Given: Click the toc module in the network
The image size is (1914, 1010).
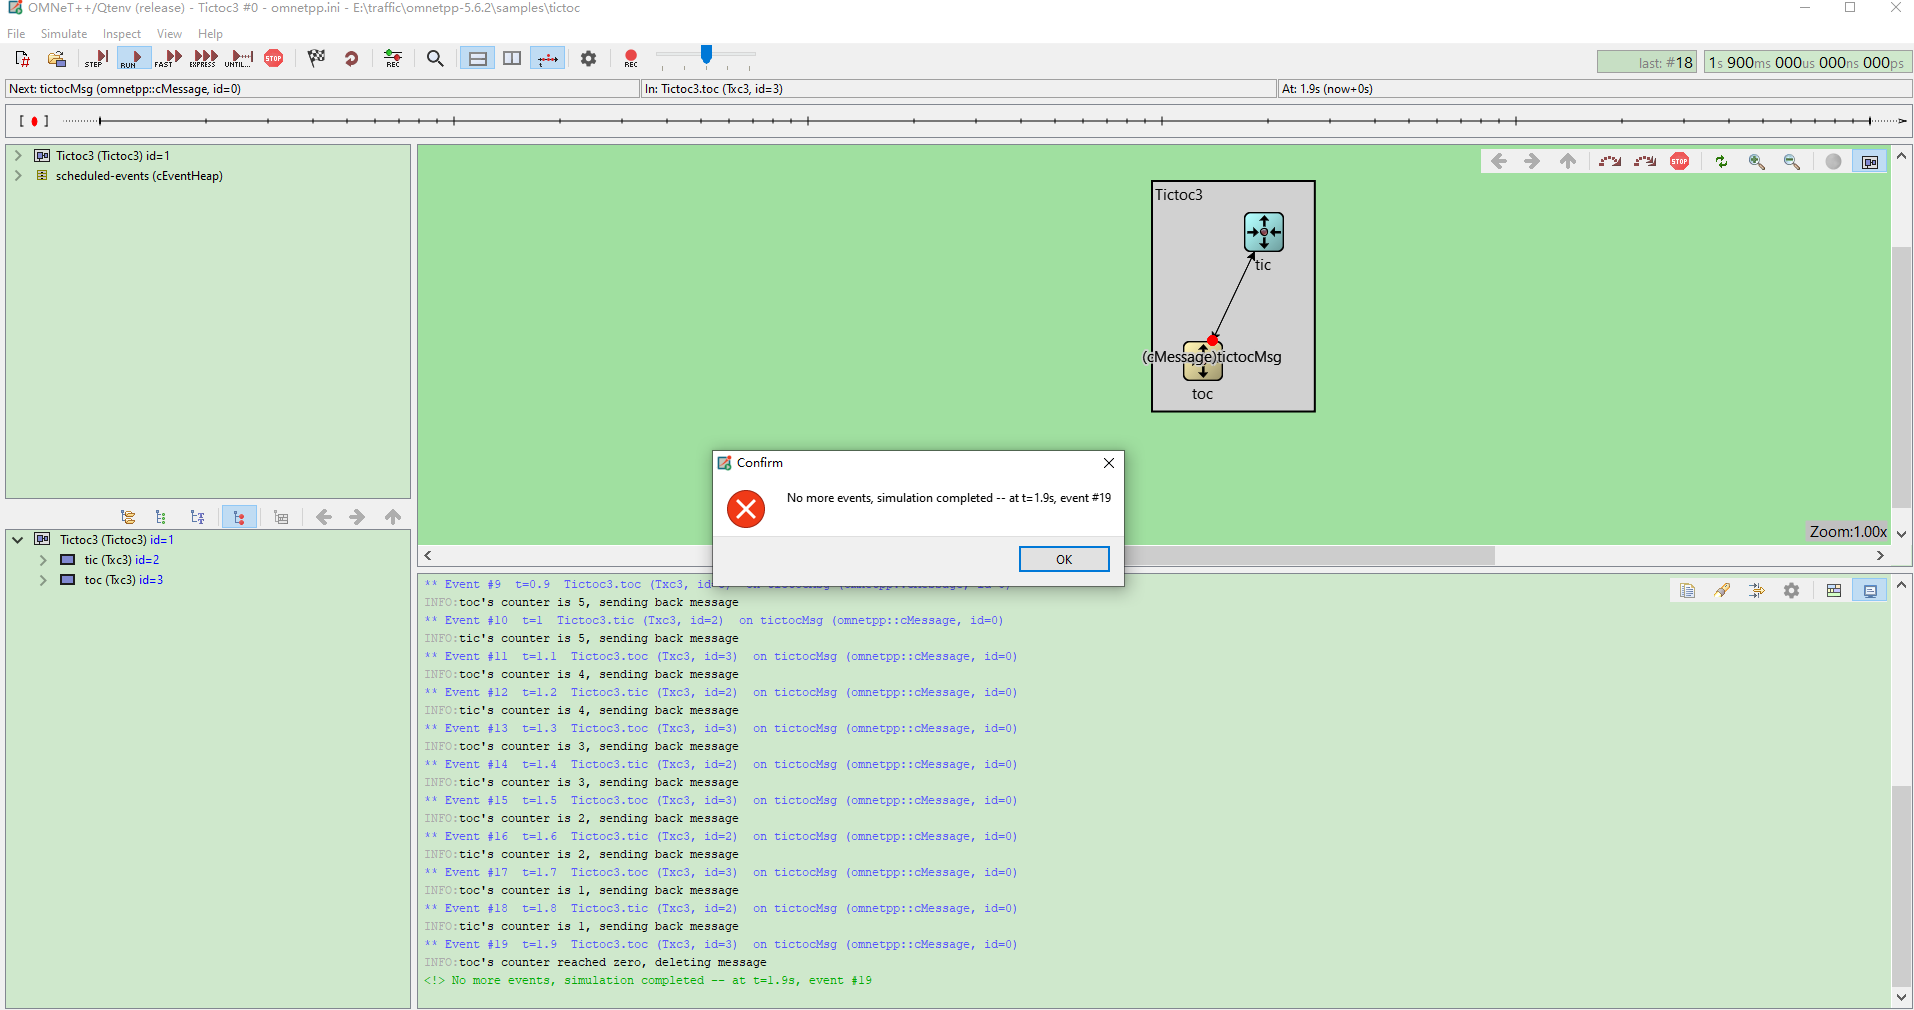Looking at the screenshot, I should pos(1203,362).
